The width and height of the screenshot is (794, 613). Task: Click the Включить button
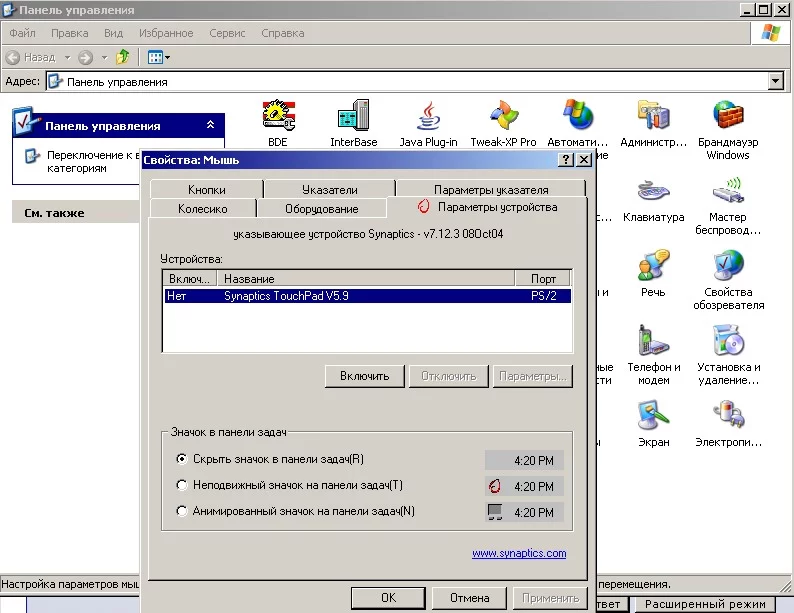(365, 376)
